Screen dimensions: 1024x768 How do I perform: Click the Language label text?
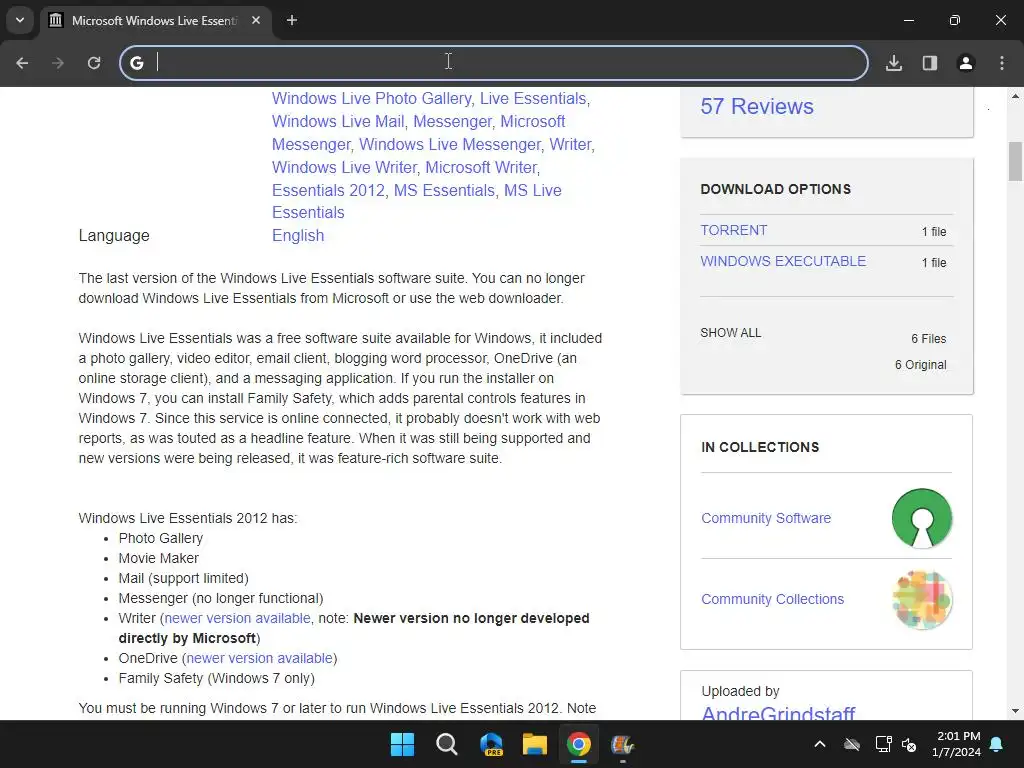click(114, 236)
